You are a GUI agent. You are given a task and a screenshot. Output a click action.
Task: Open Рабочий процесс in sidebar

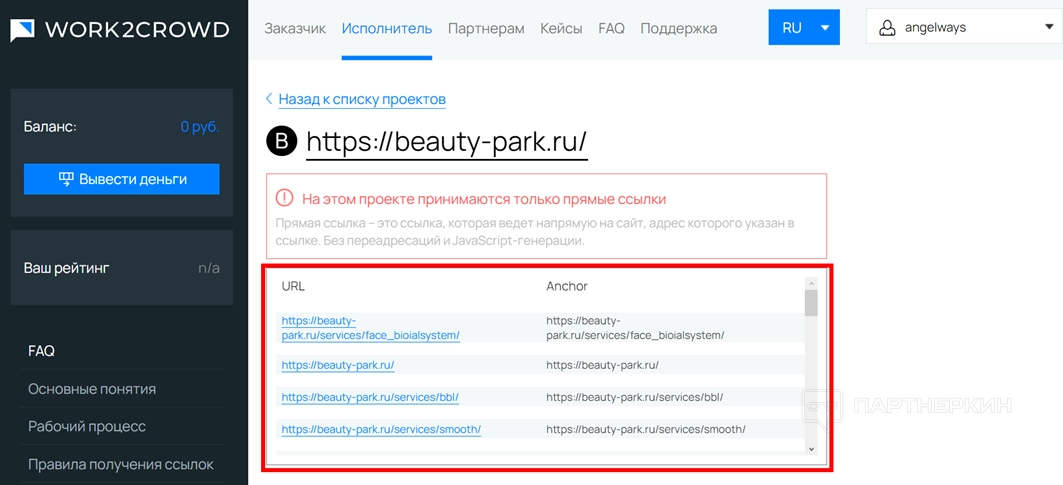tap(87, 427)
